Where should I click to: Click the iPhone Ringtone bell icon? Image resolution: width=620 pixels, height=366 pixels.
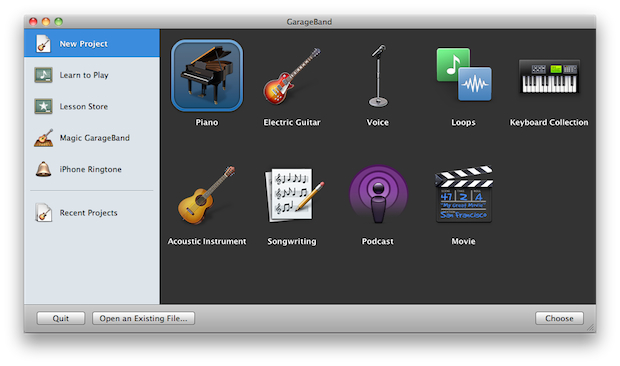pyautogui.click(x=43, y=169)
